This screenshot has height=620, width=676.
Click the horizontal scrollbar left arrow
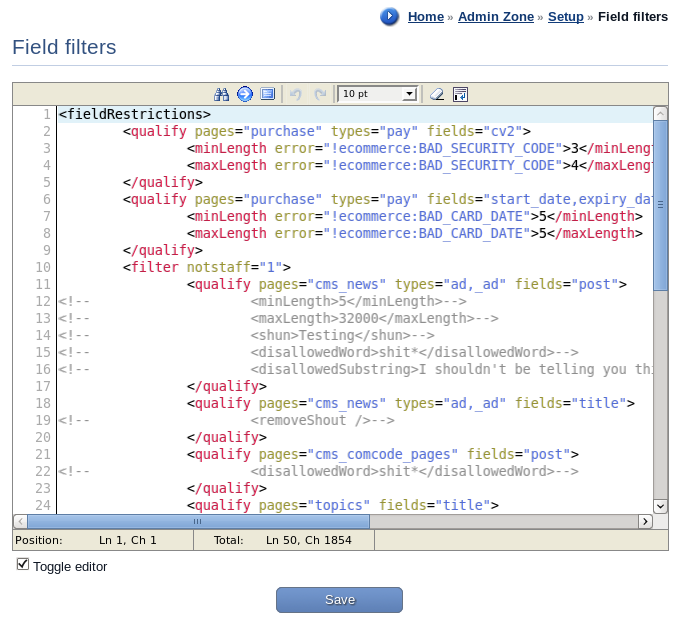[20, 521]
